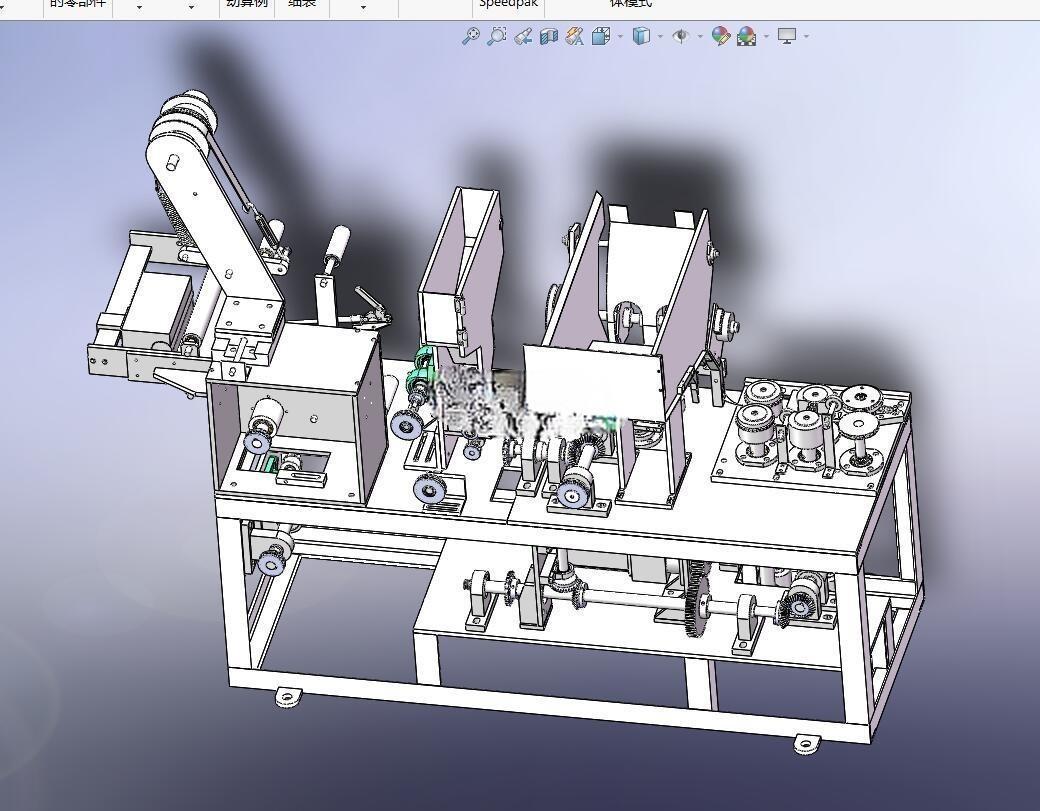The image size is (1040, 811).
Task: Toggle the Hide/Show Items eye icon
Action: point(681,36)
